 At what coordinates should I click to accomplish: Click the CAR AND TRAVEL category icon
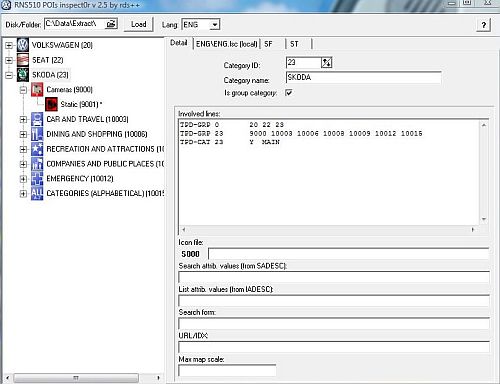(37, 119)
